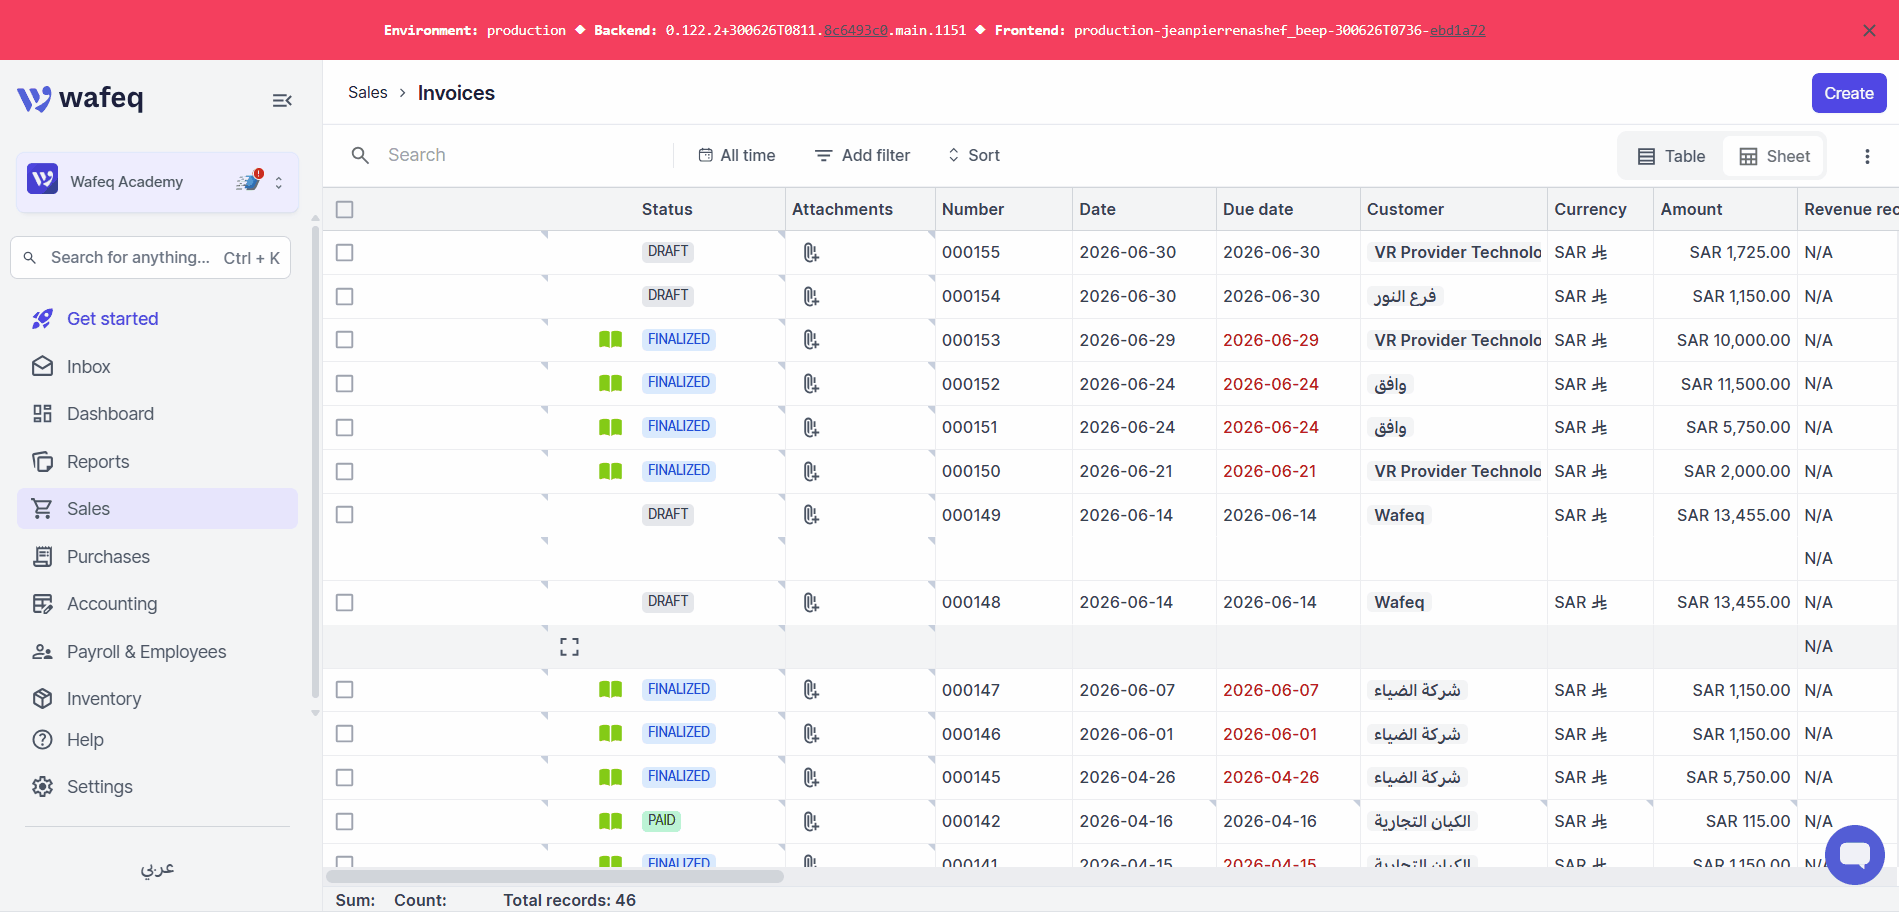The width and height of the screenshot is (1899, 912).
Task: Open the Sort options dropdown
Action: click(974, 155)
